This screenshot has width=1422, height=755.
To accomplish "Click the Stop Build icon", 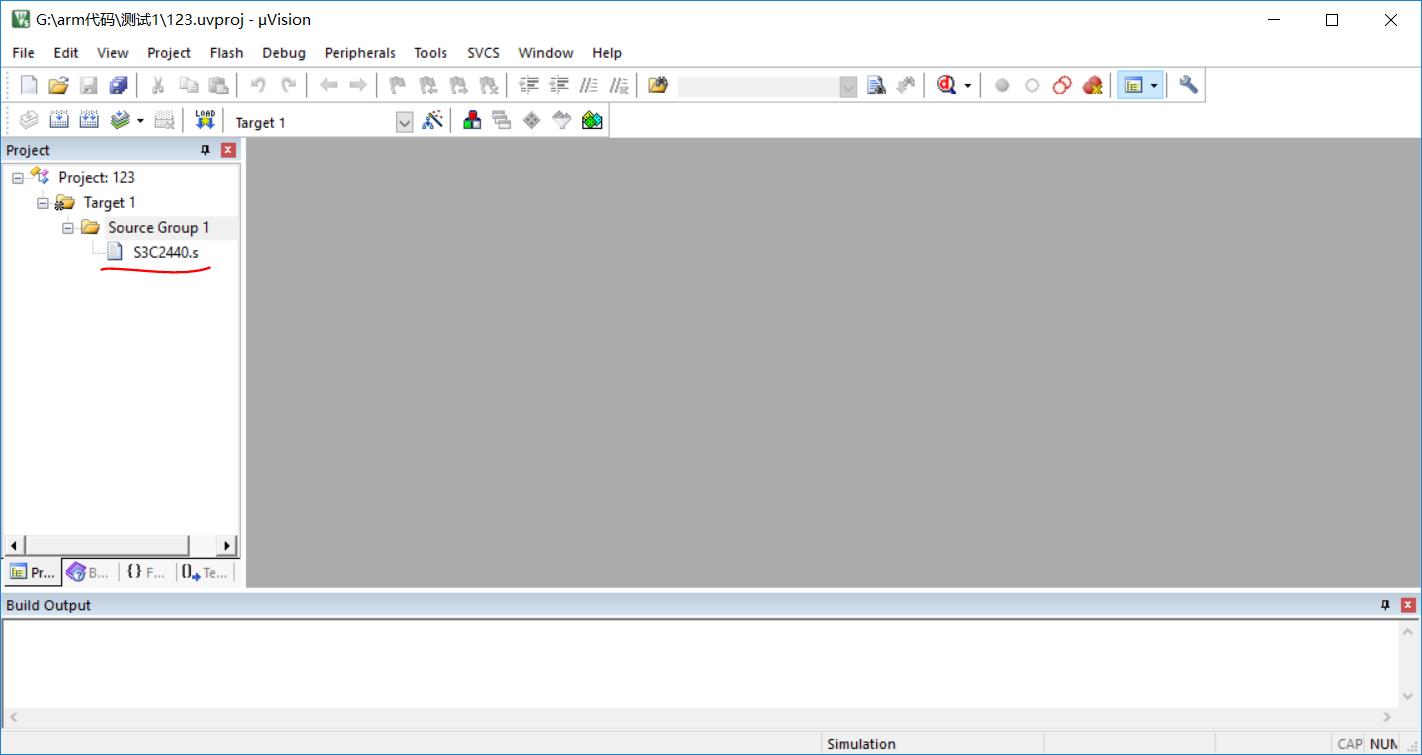I will pyautogui.click(x=165, y=121).
